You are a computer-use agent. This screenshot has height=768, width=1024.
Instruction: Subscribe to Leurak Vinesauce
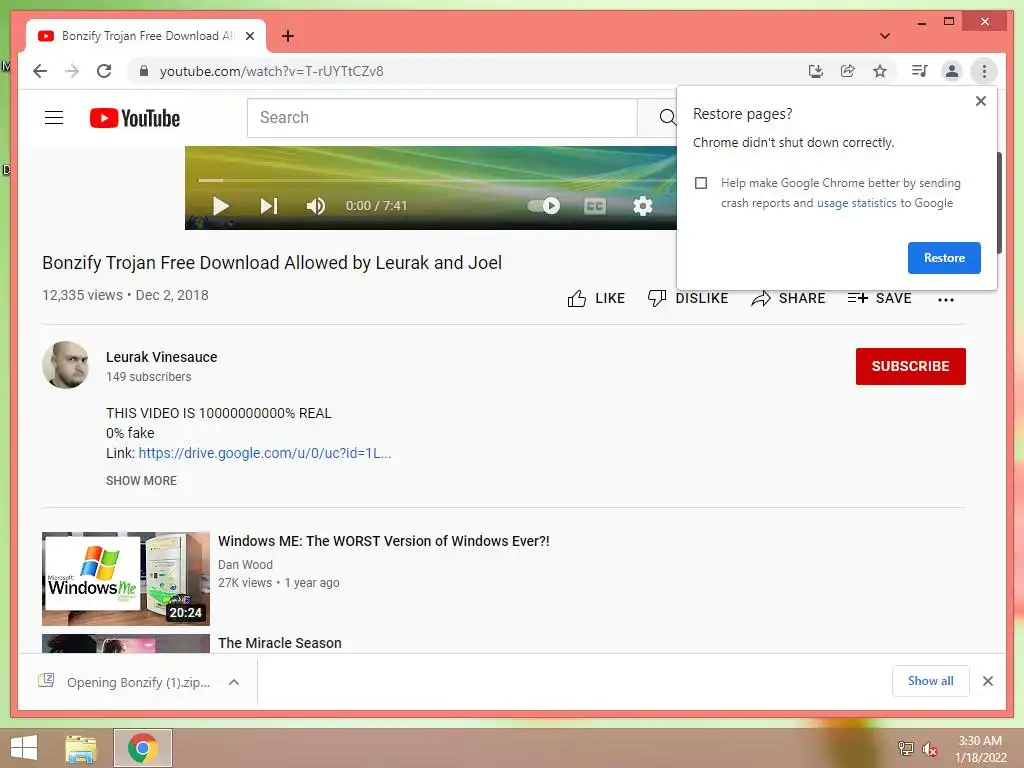click(910, 366)
